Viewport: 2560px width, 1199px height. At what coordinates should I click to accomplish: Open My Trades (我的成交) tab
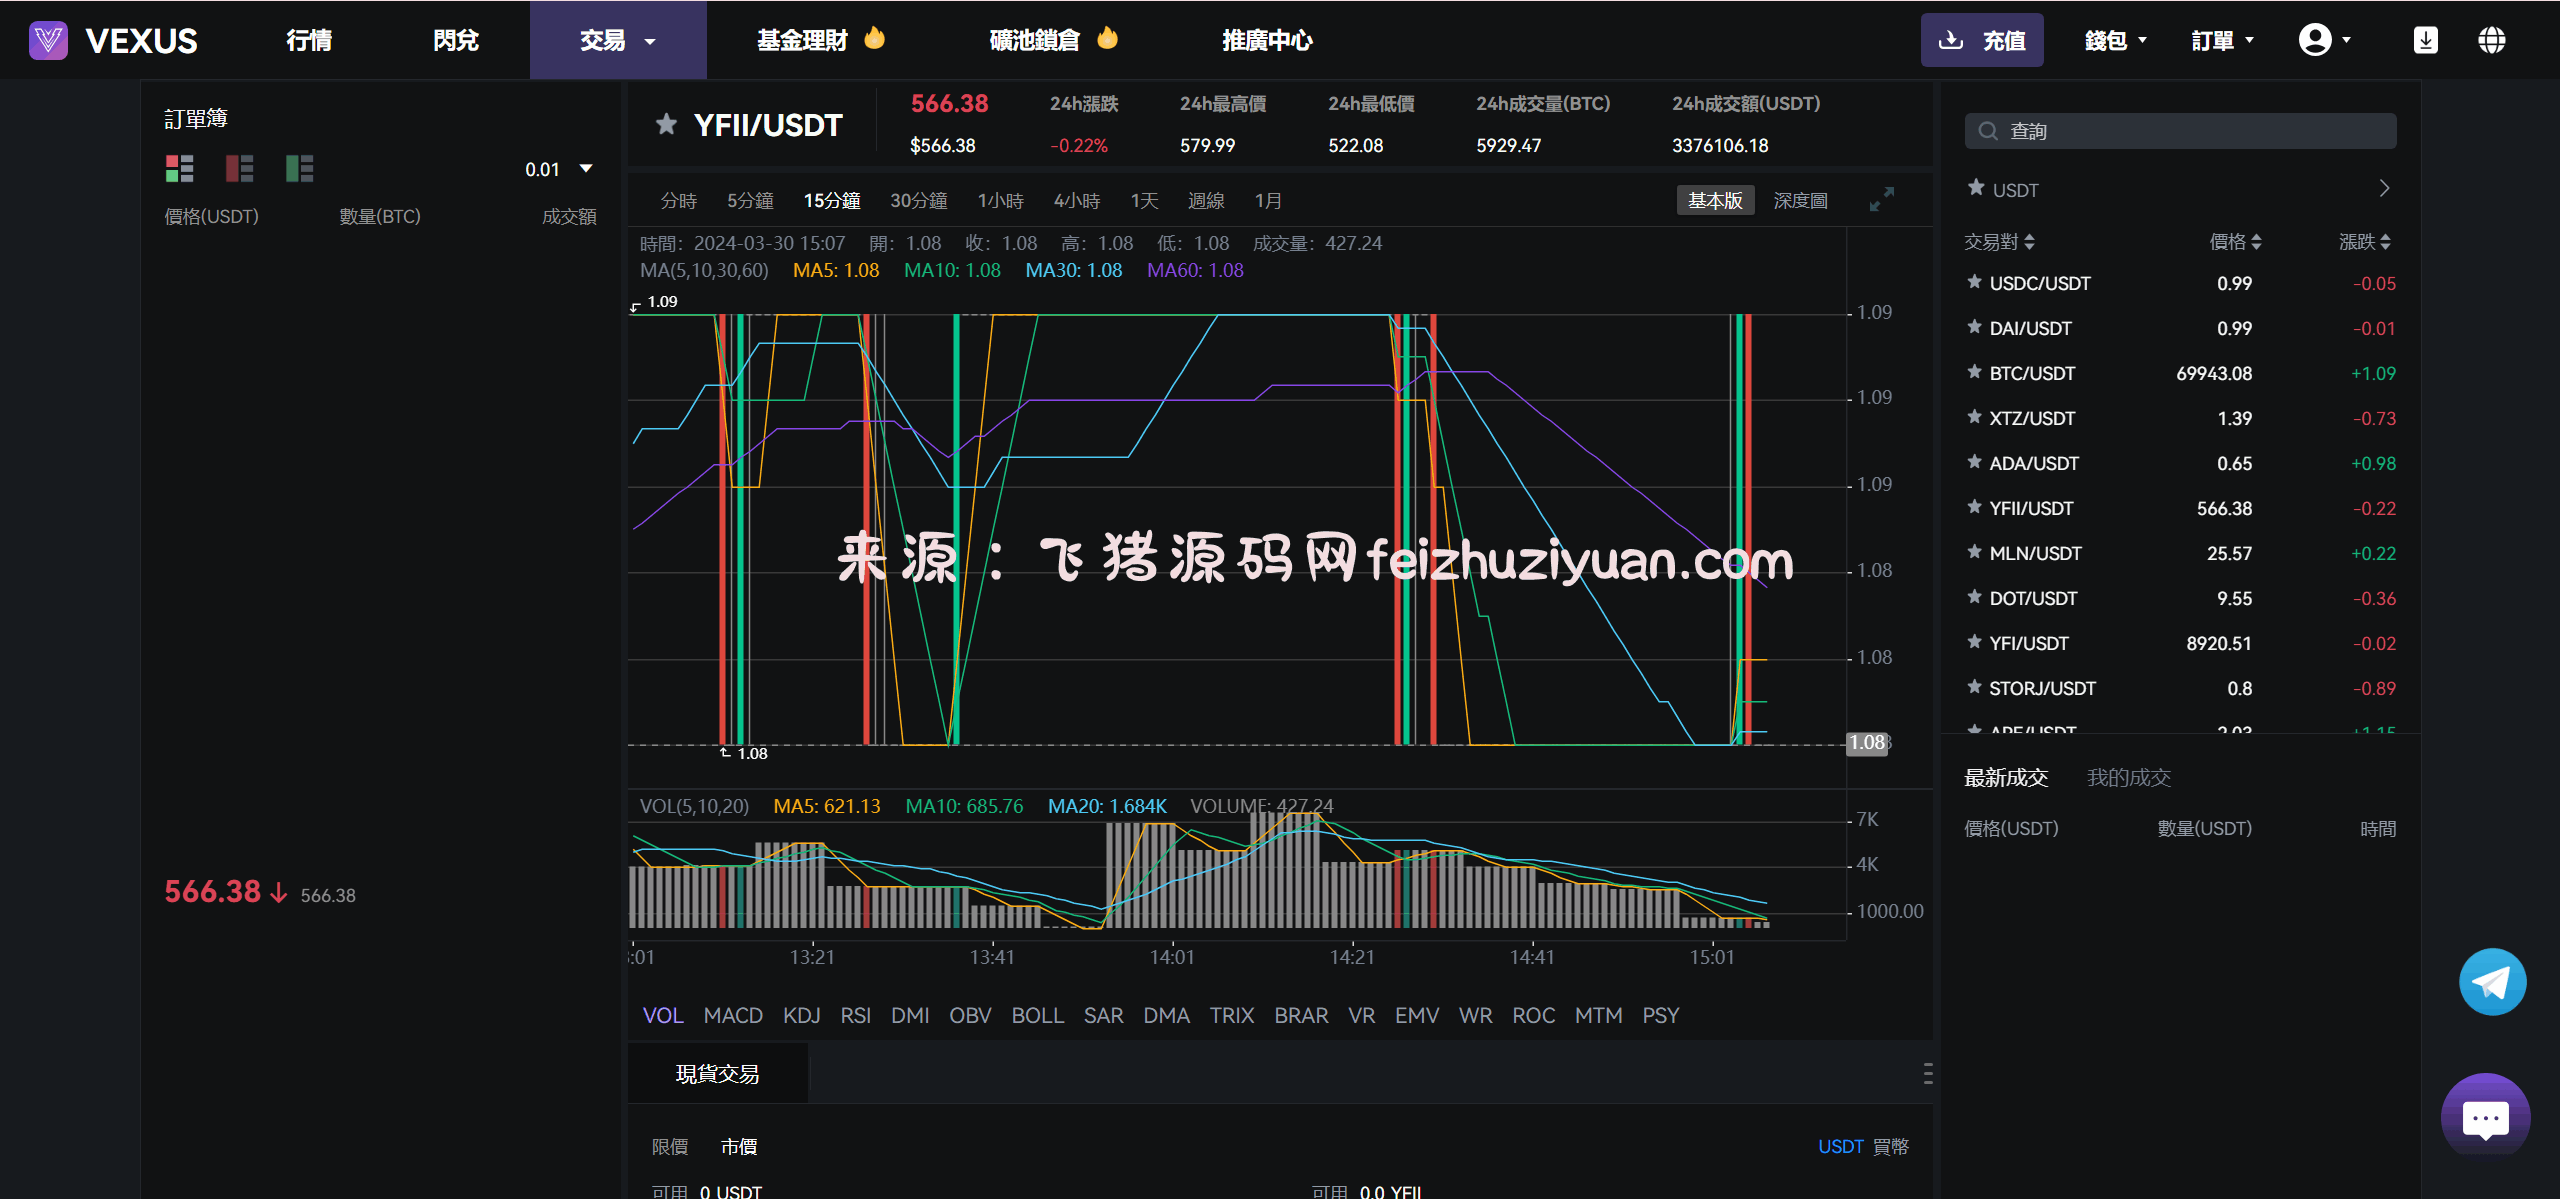pos(2128,777)
